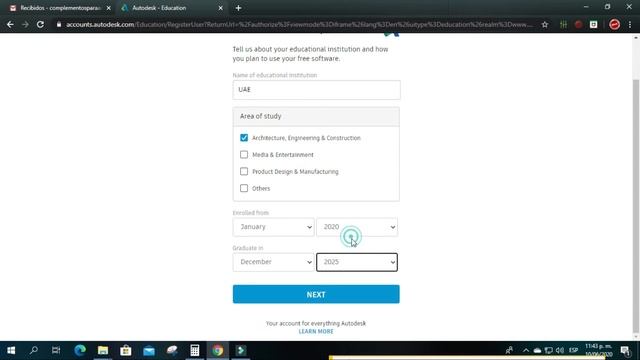The width and height of the screenshot is (640, 360).
Task: Open the red profile avatar icon
Action: (x=615, y=24)
